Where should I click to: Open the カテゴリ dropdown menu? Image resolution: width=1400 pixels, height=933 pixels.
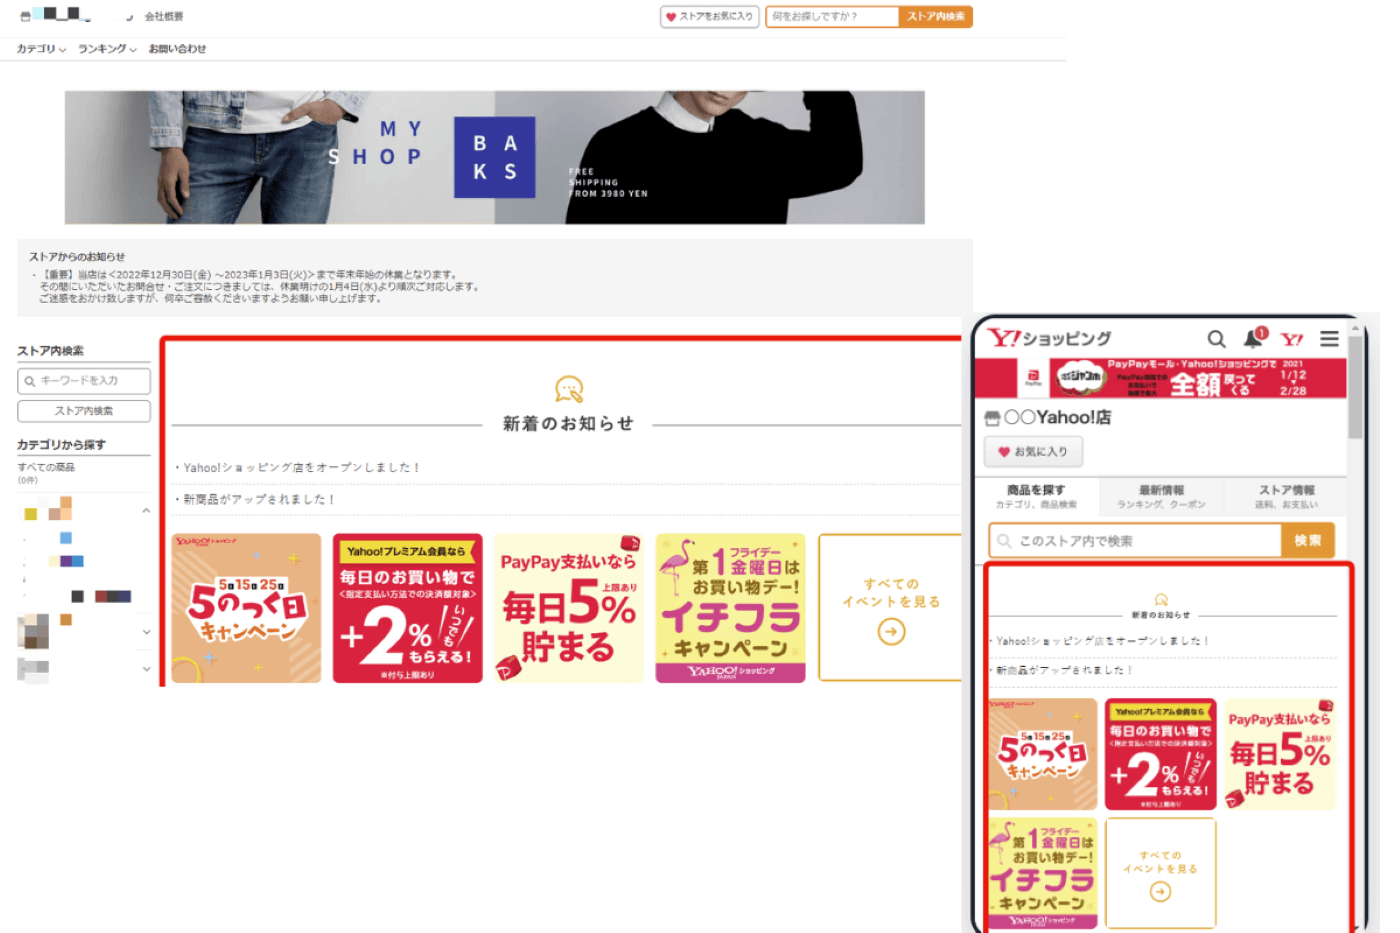click(x=41, y=48)
